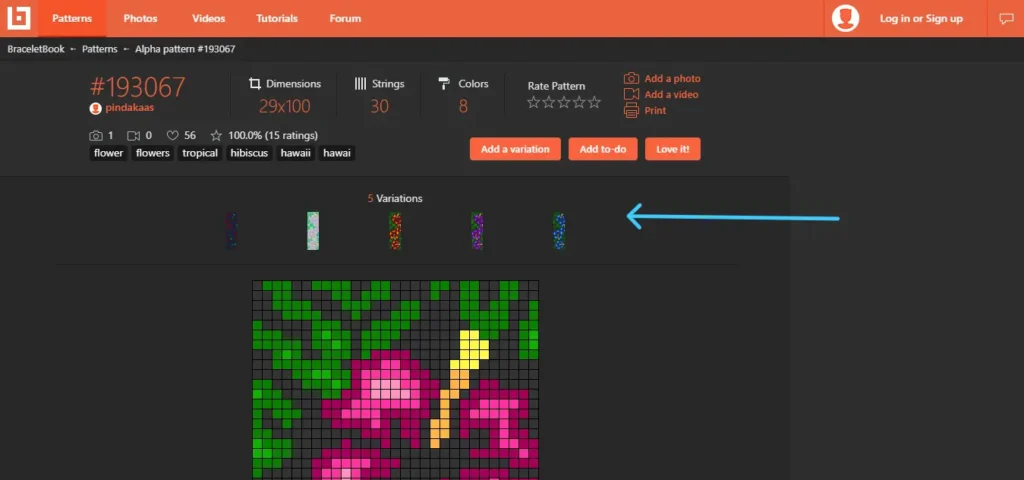Open the Photos tab
The width and height of the screenshot is (1024, 480).
click(x=140, y=18)
